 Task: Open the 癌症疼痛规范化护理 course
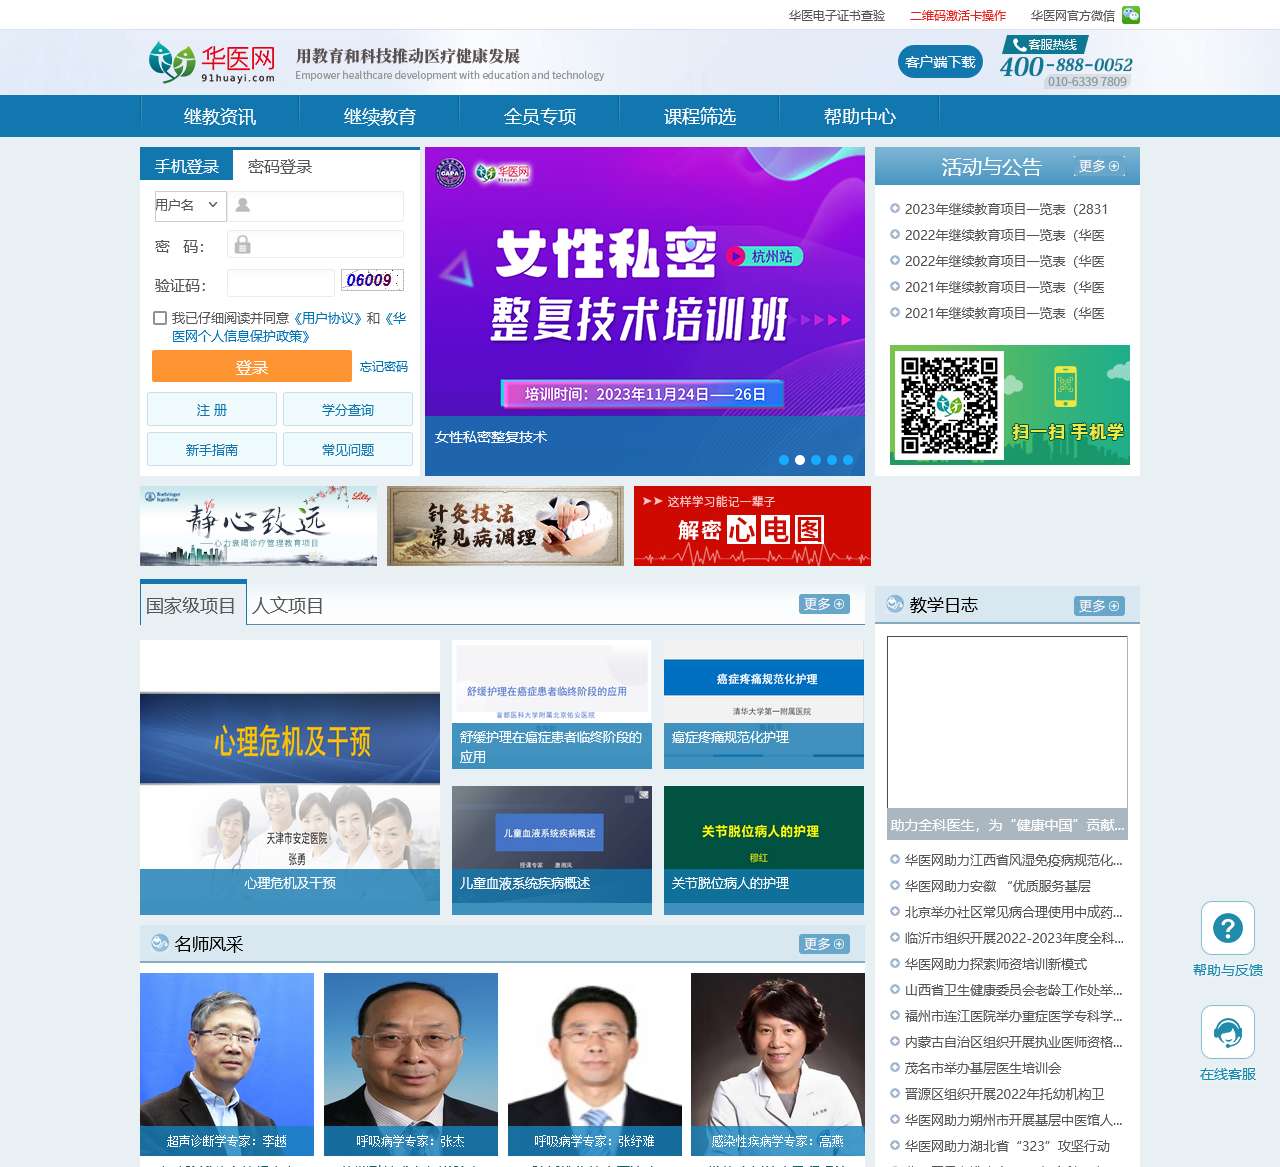[x=764, y=704]
